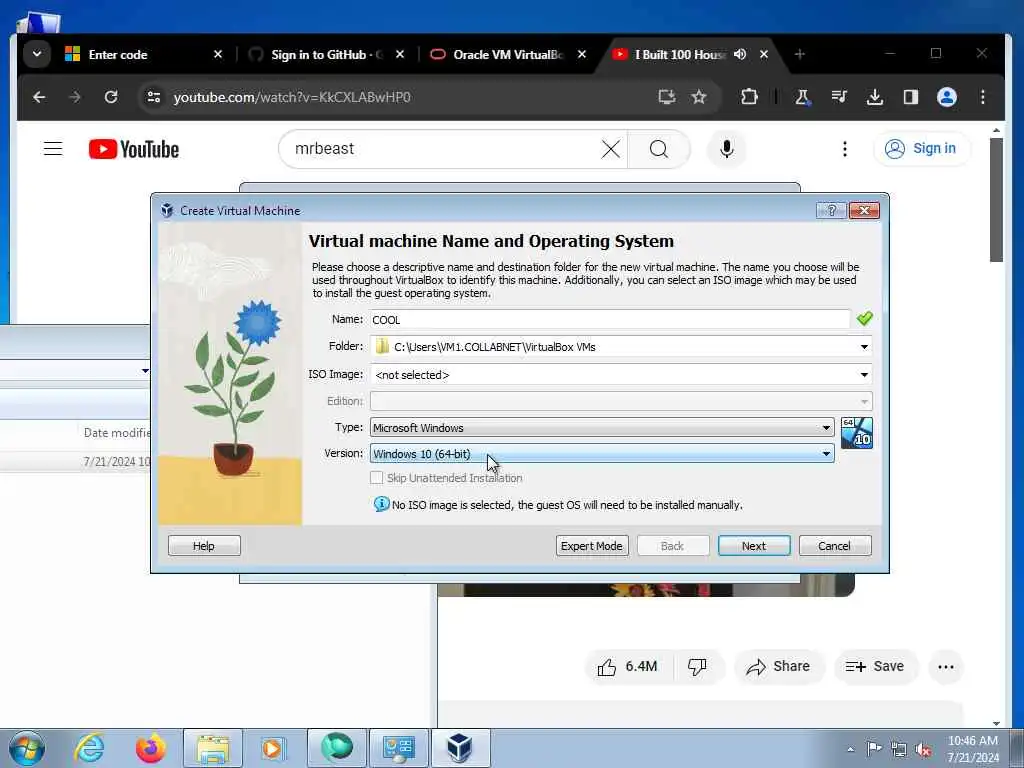
Task: Click the Help button in the dialog
Action: point(204,546)
